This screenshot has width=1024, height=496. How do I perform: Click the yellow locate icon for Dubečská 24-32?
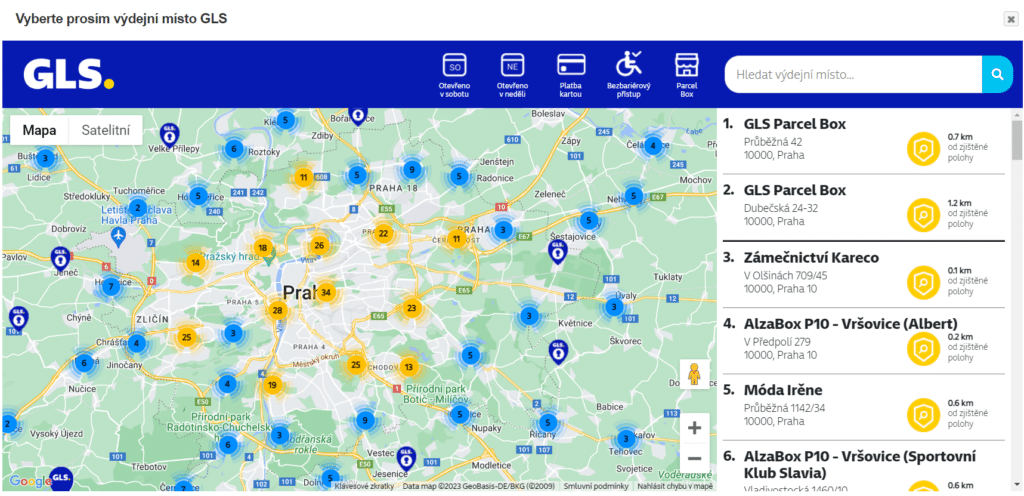[x=923, y=215]
